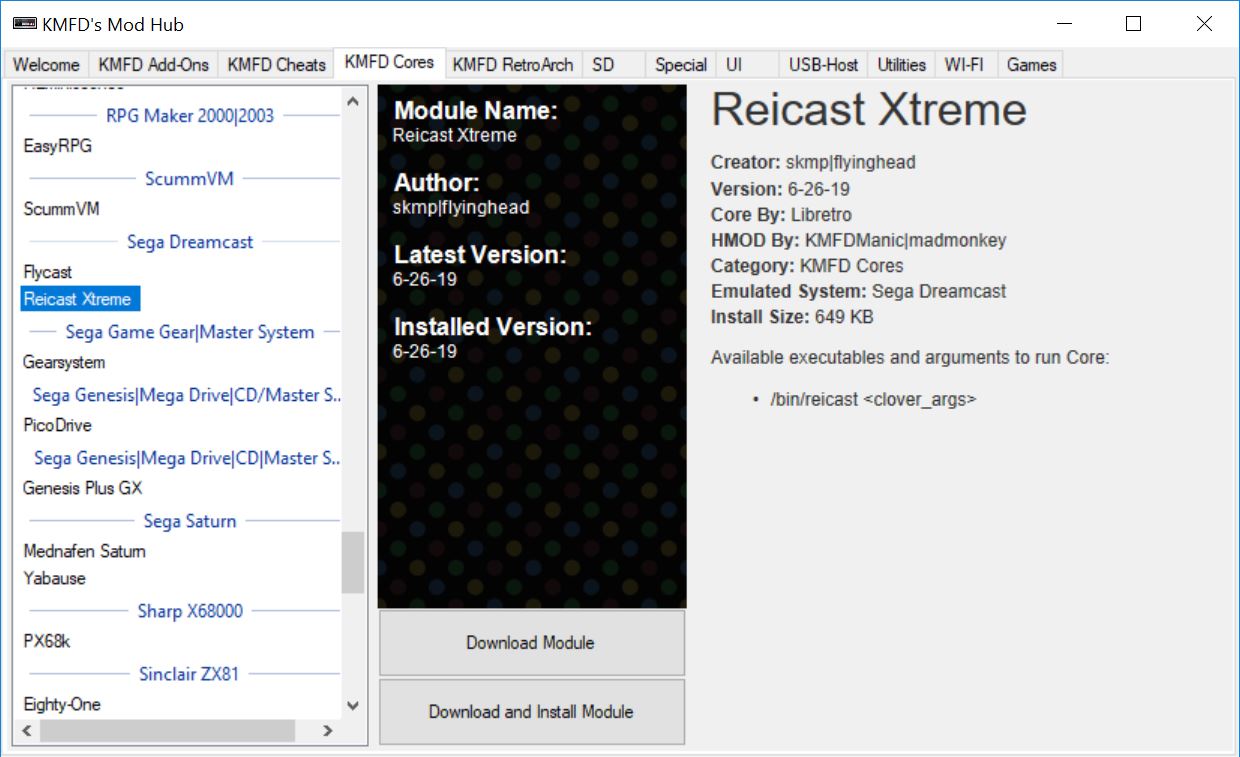Select the Yabause core
Image resolution: width=1240 pixels, height=757 pixels.
(x=54, y=578)
